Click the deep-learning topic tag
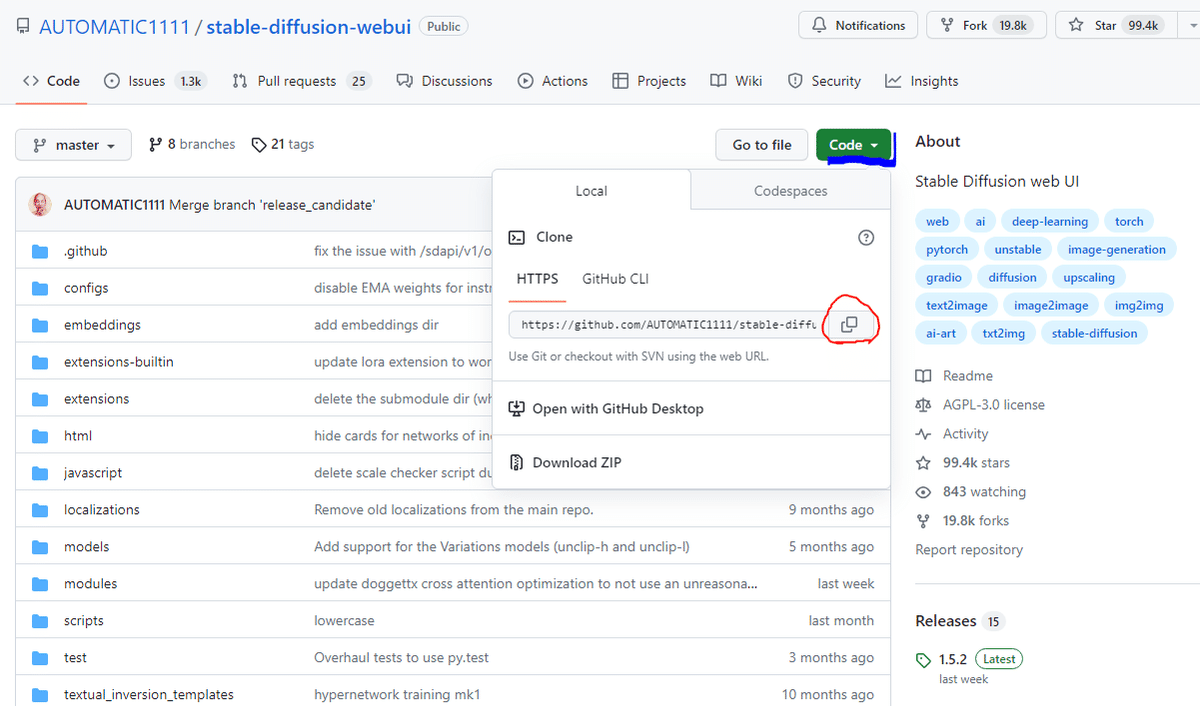This screenshot has width=1200, height=706. click(1050, 221)
